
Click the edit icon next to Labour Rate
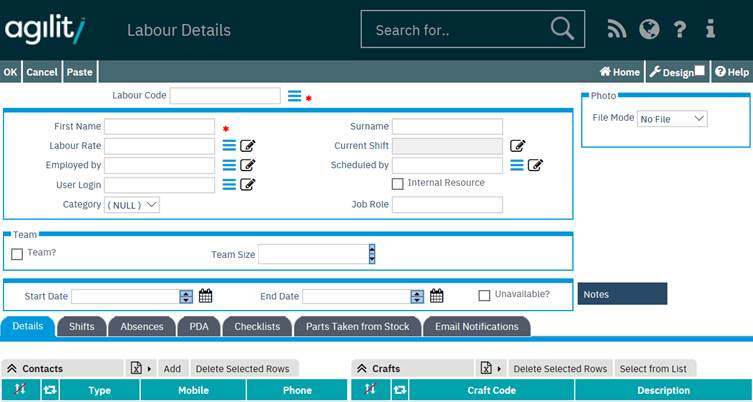[x=248, y=146]
